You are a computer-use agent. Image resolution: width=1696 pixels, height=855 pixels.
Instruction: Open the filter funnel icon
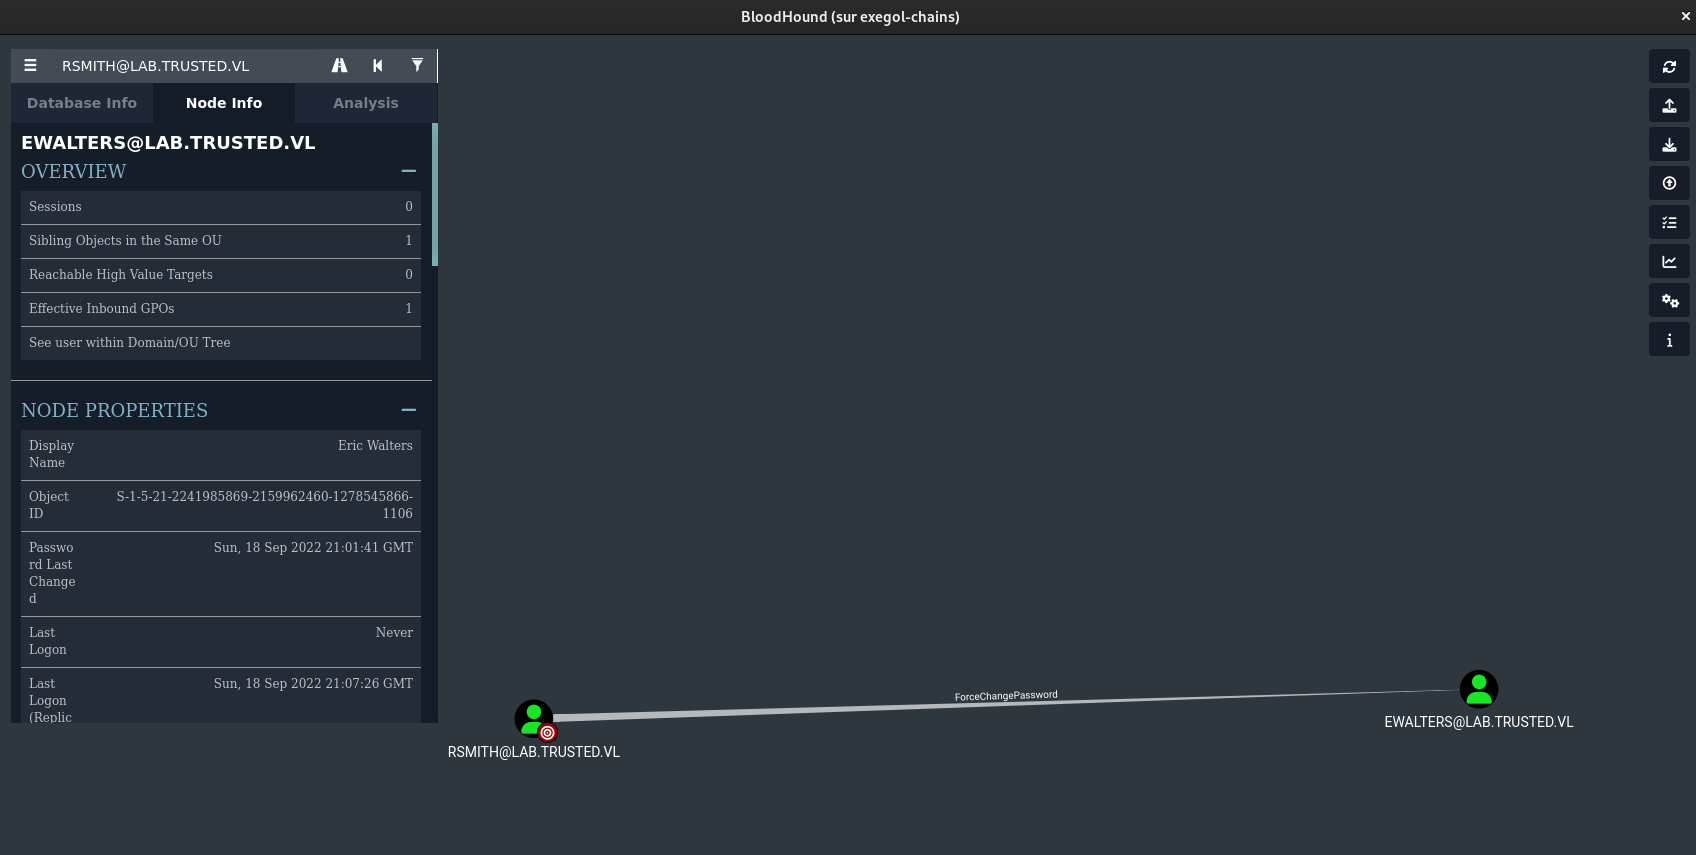(417, 66)
